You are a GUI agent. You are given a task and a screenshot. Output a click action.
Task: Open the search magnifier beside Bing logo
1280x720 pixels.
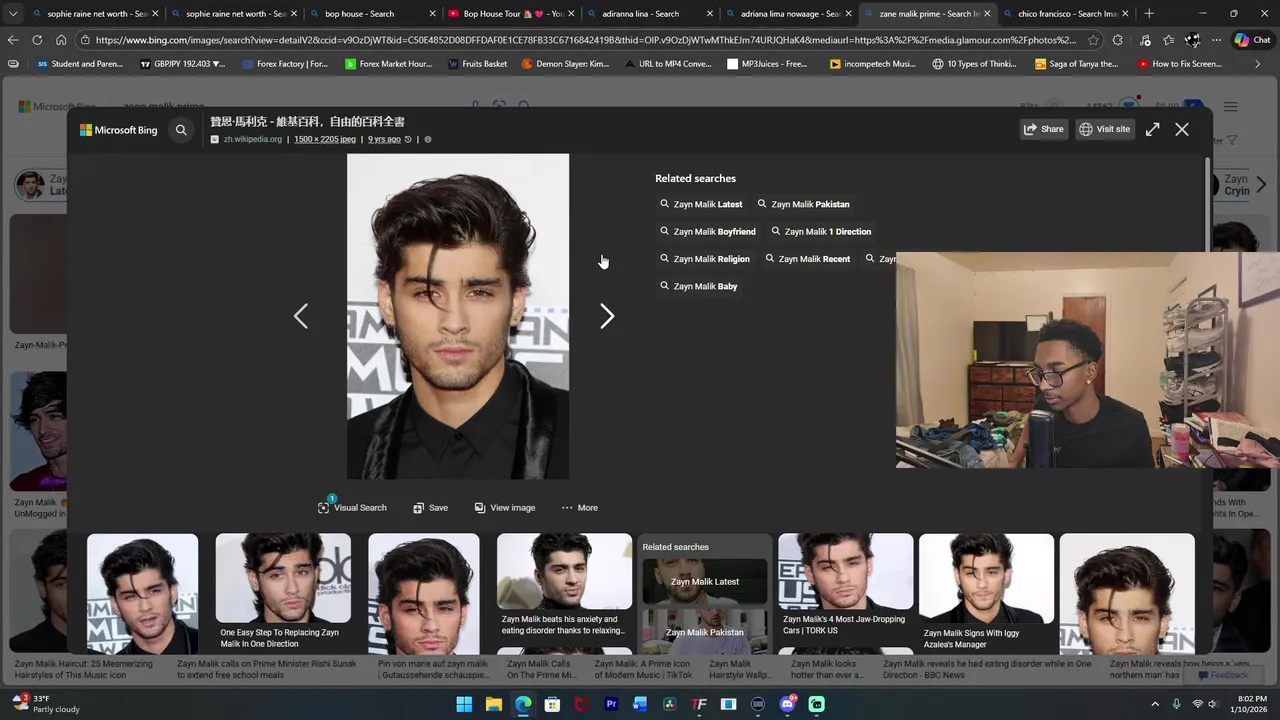[x=181, y=130]
